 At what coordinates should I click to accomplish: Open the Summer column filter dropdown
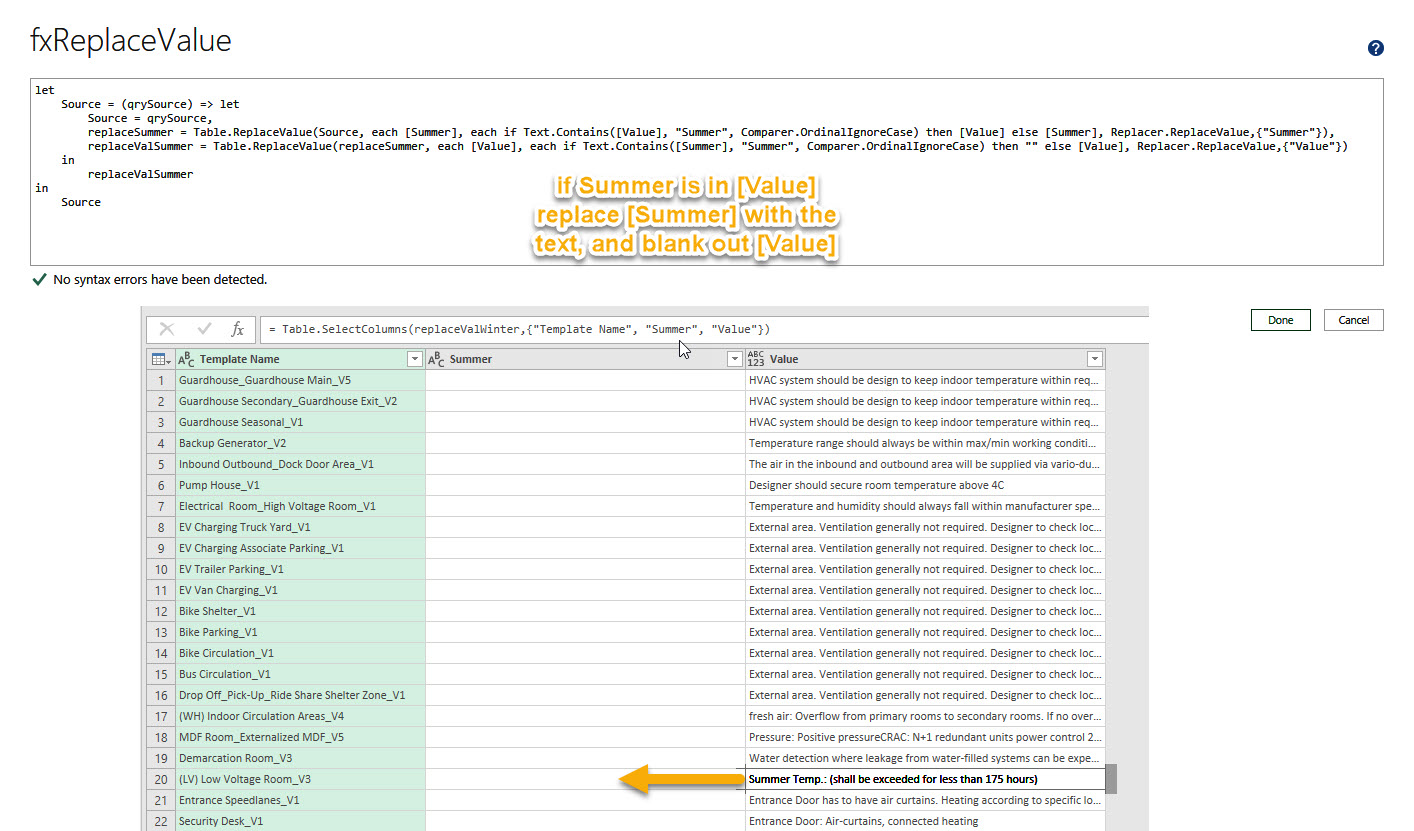click(735, 359)
